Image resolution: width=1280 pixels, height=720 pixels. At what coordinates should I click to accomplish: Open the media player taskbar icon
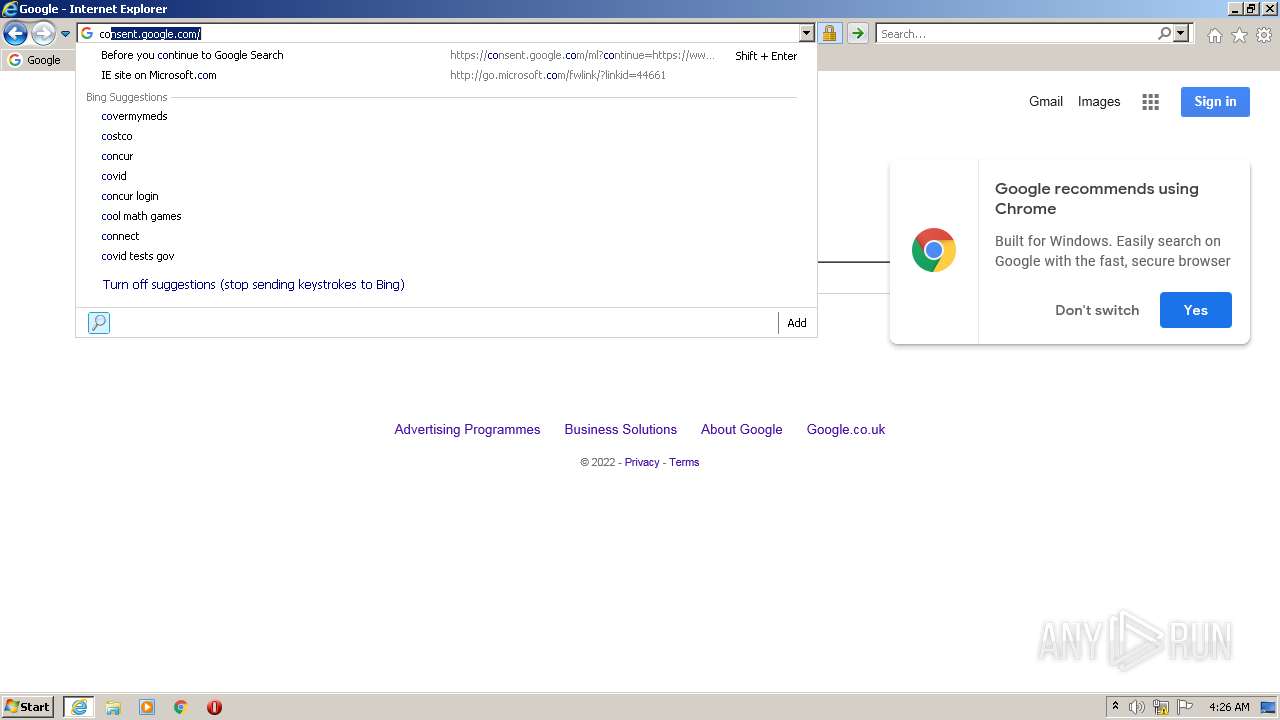tap(147, 707)
